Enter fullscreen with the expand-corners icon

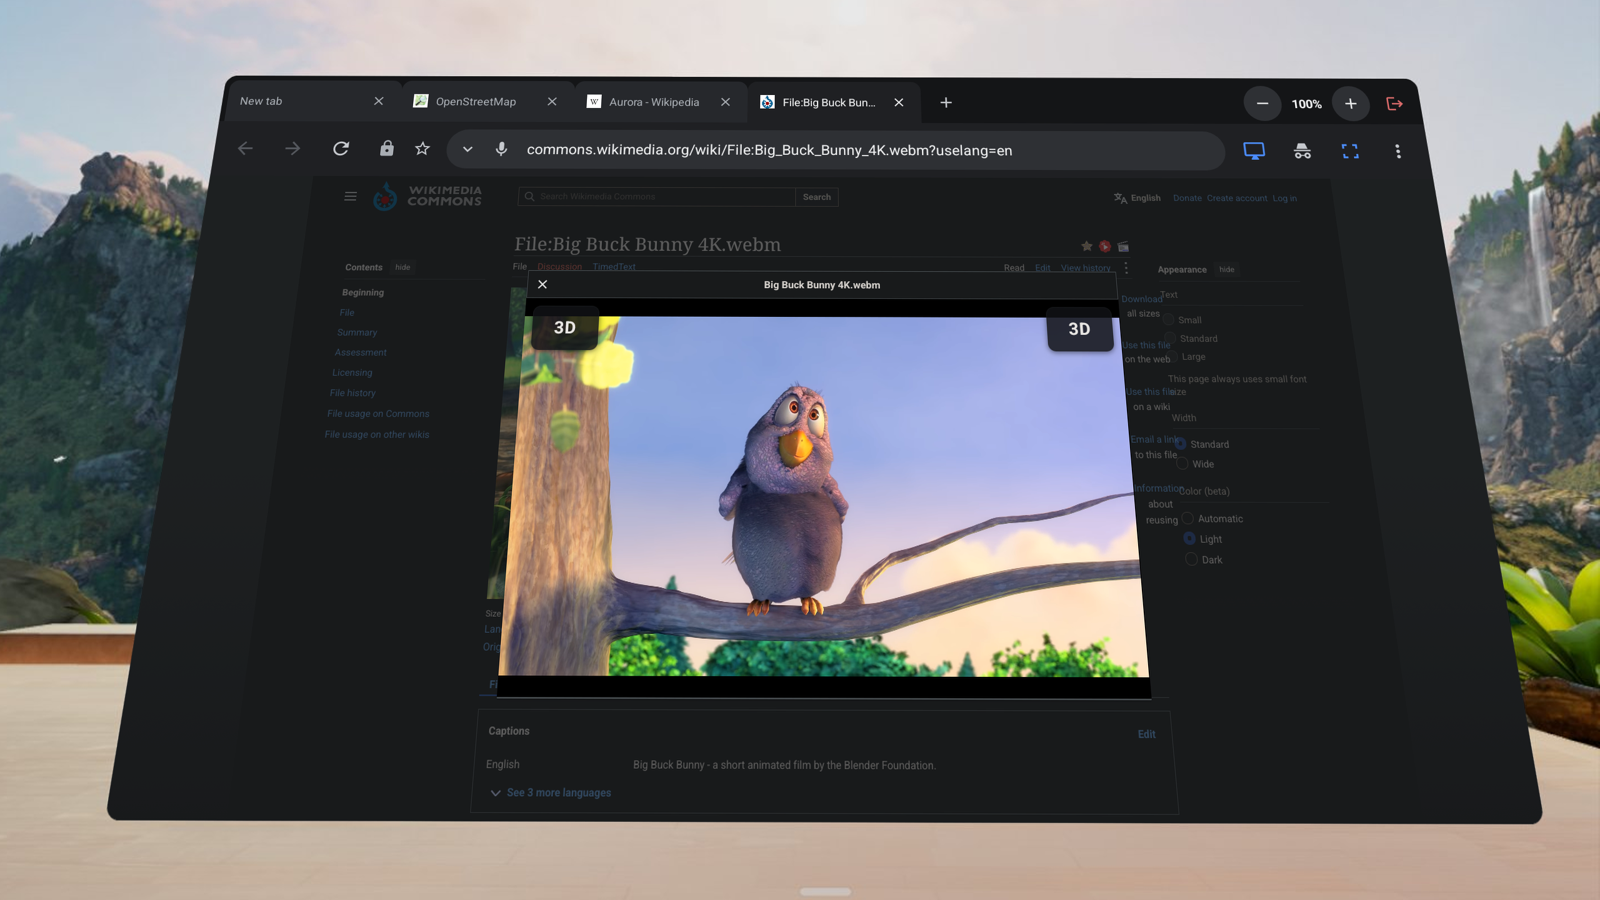(1350, 151)
